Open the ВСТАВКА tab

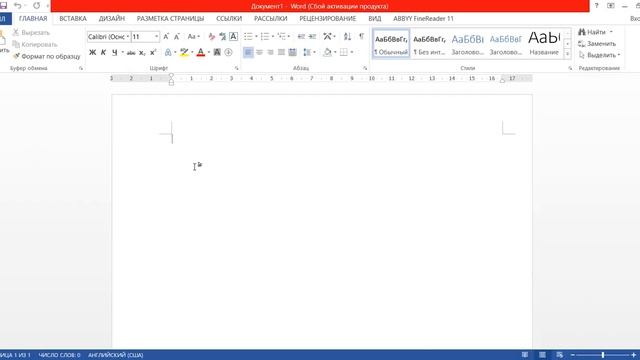(x=73, y=19)
